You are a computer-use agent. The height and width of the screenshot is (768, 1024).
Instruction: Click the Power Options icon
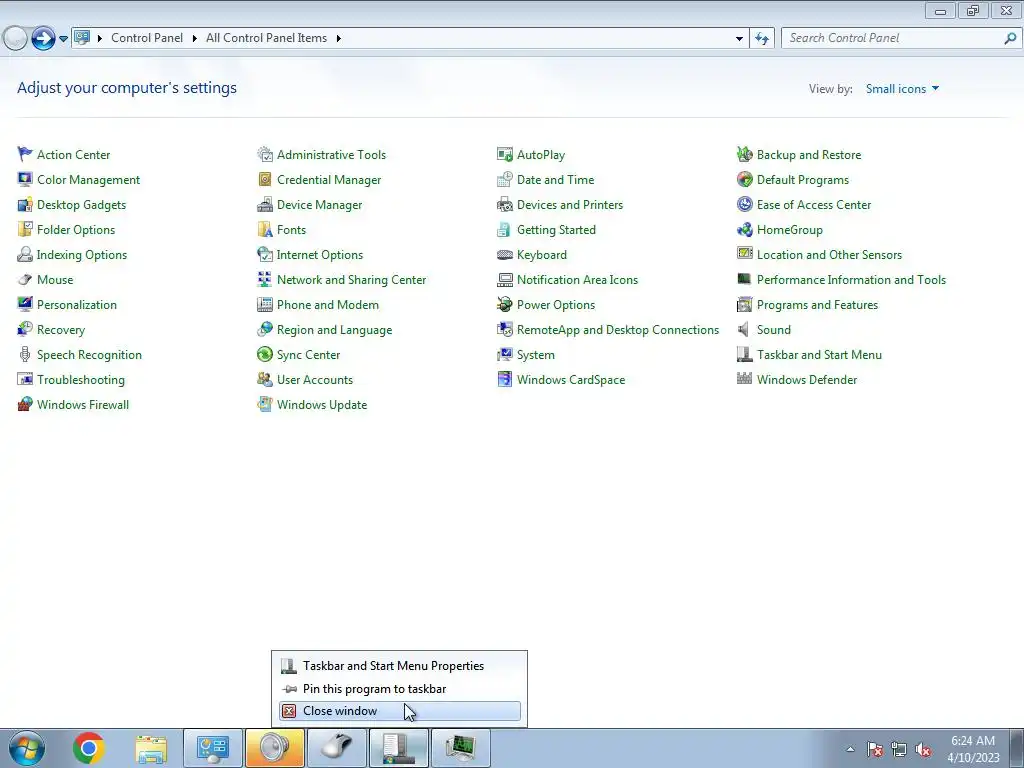pos(505,304)
